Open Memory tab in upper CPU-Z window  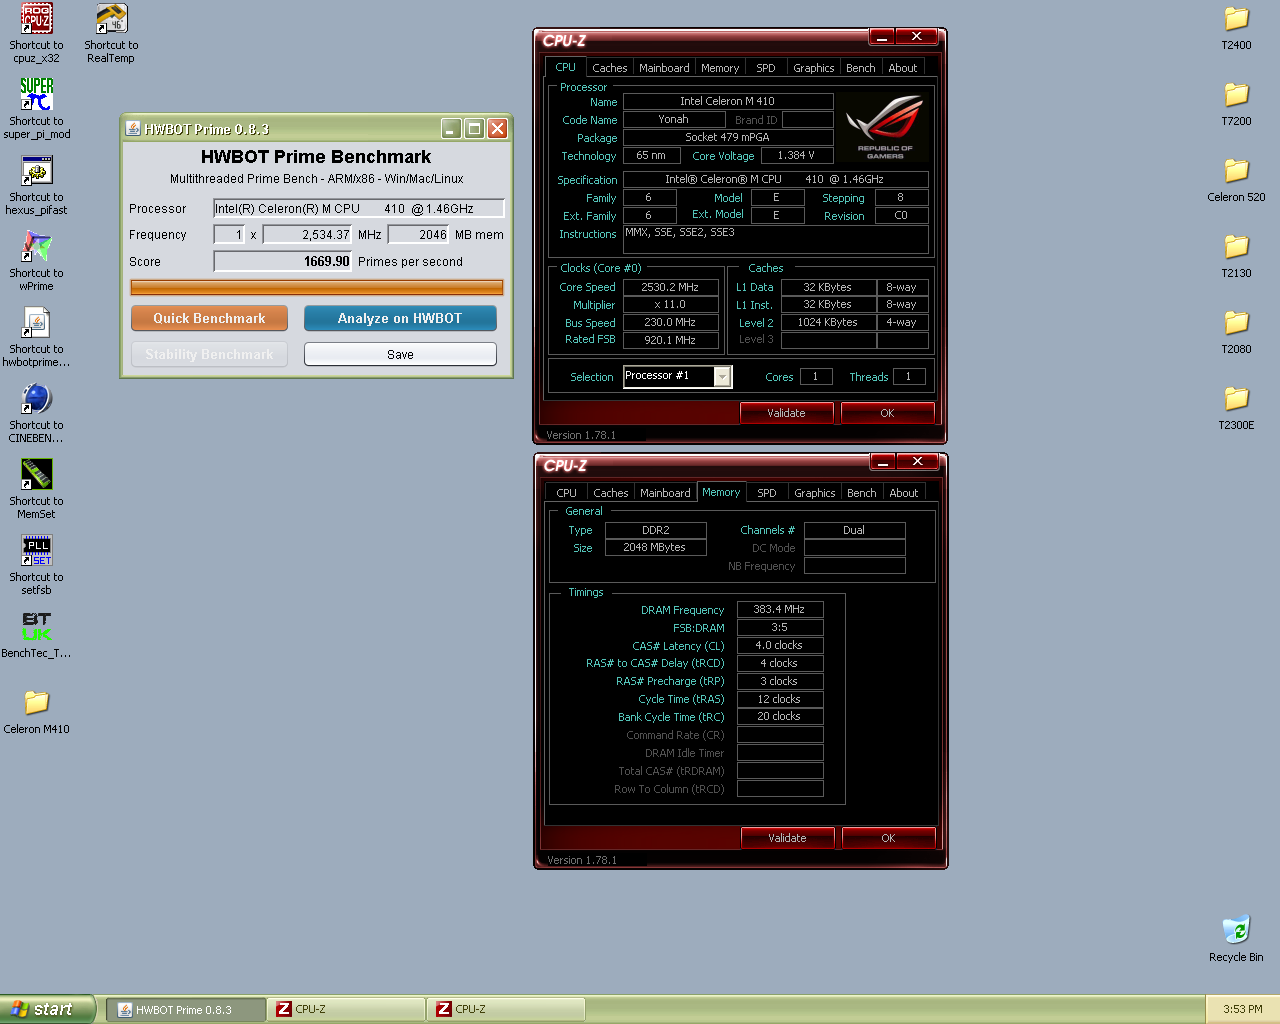pyautogui.click(x=720, y=68)
